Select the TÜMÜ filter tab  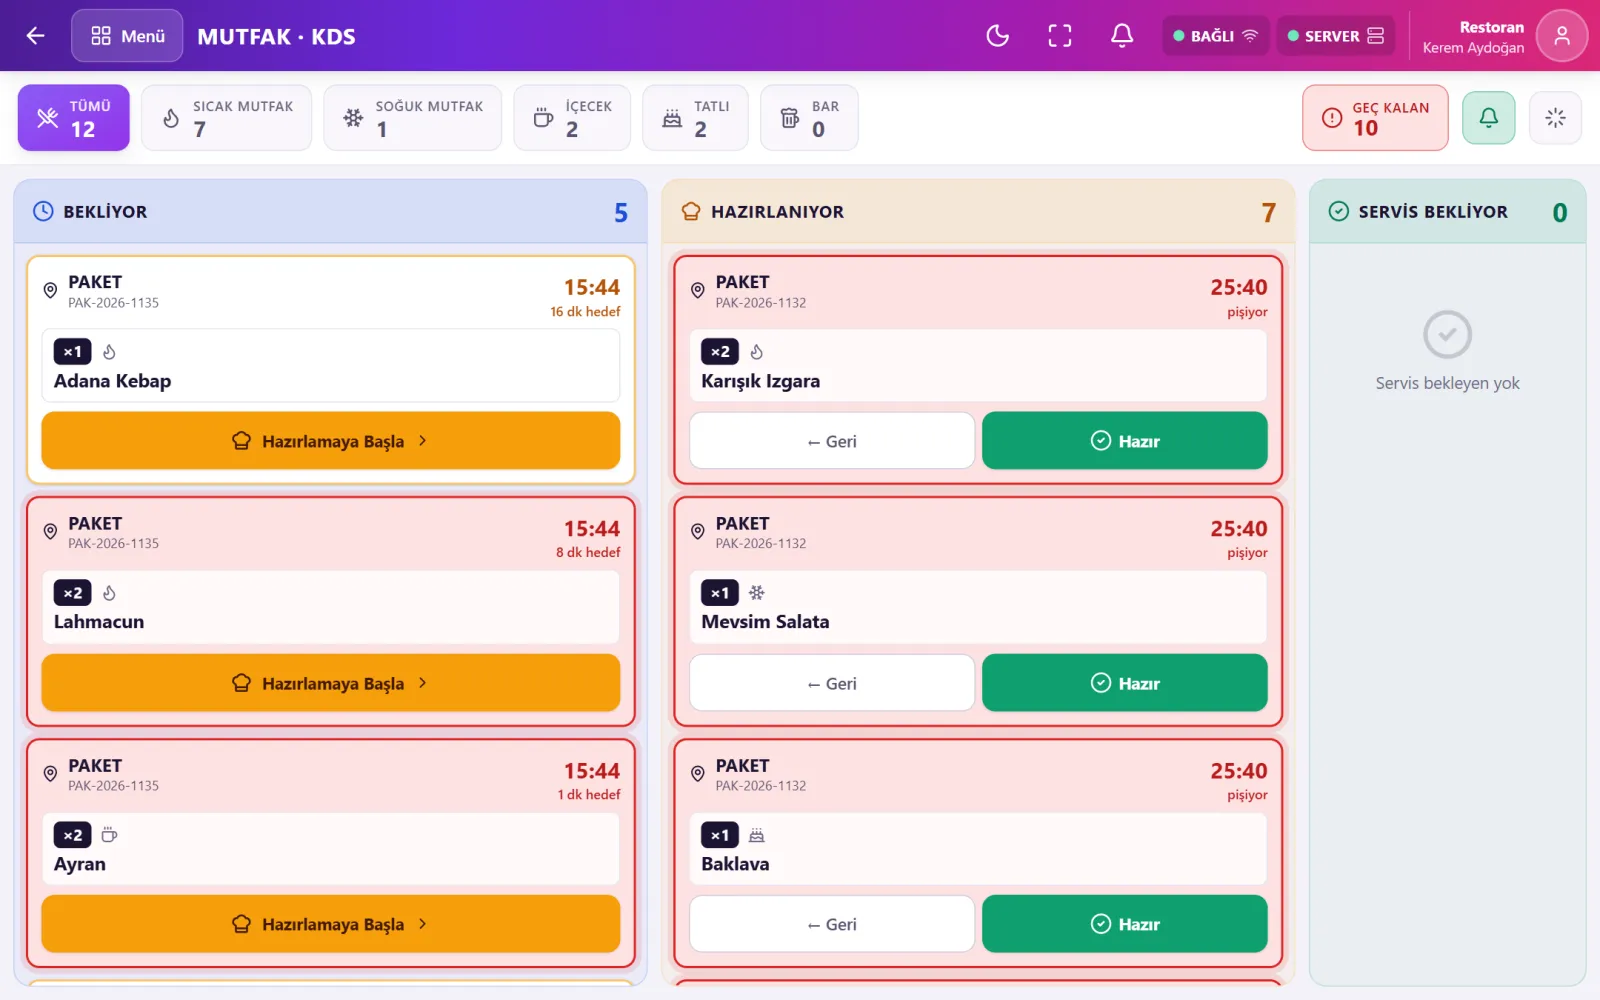tap(74, 118)
